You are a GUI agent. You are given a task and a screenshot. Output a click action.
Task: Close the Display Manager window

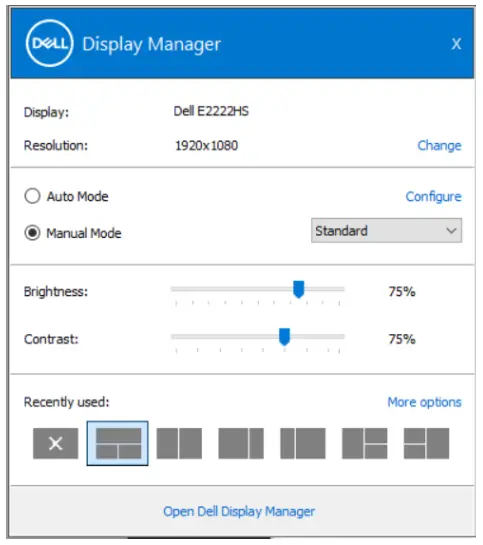pos(456,44)
